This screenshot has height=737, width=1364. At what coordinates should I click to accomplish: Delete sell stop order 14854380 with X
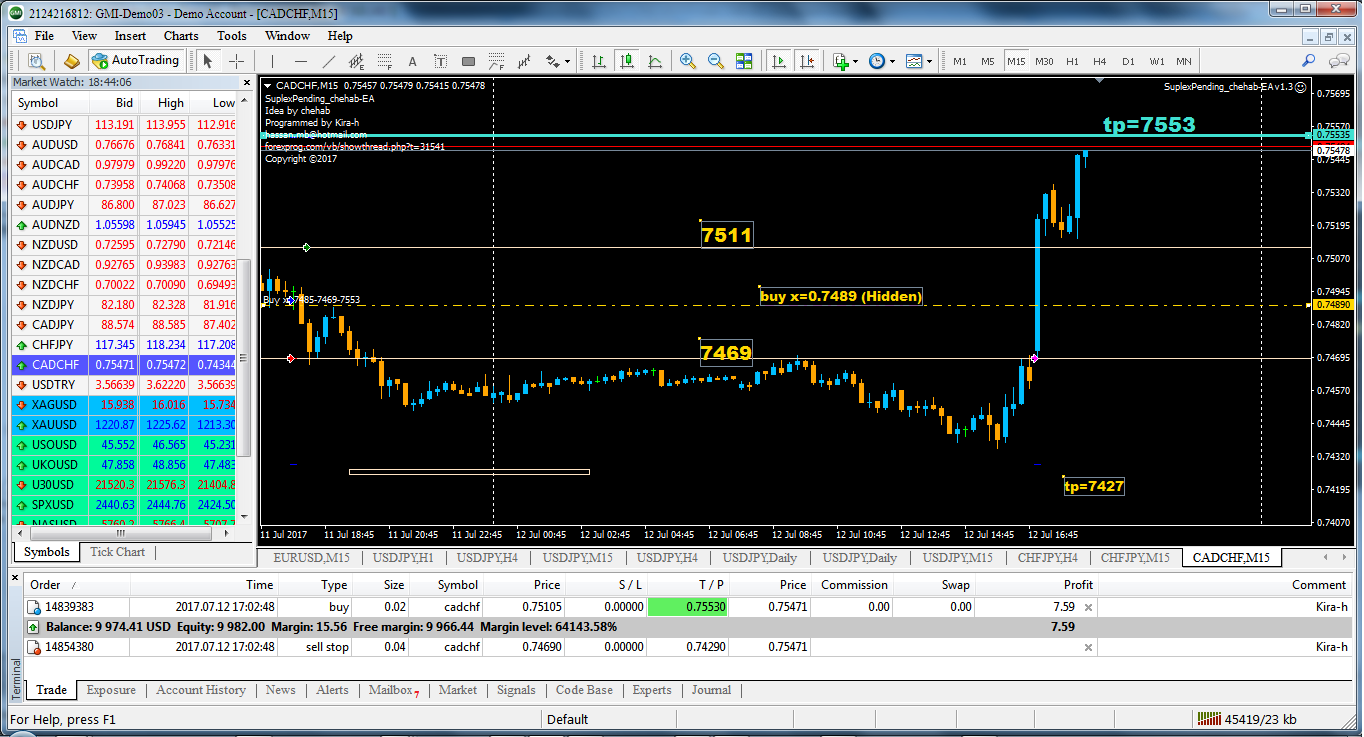point(1088,647)
